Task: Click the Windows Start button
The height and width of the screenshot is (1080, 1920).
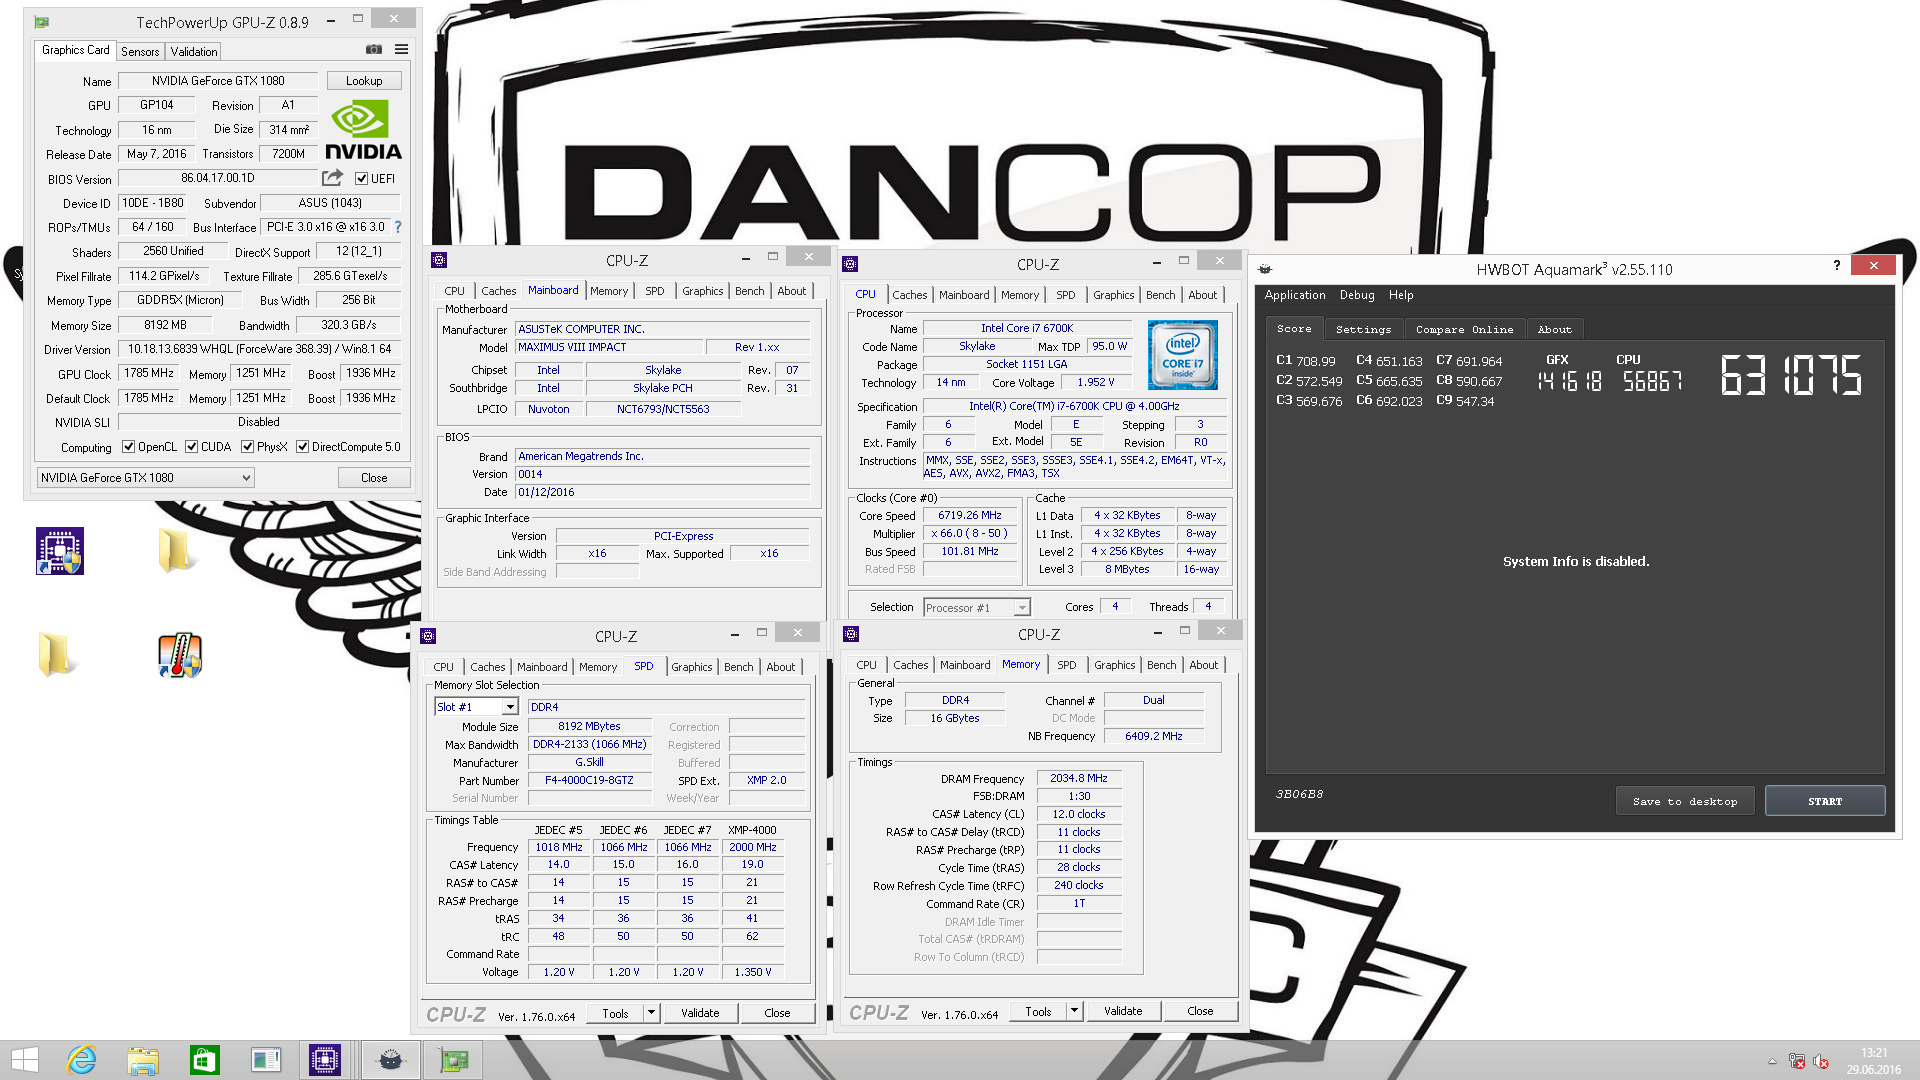Action: click(24, 1060)
